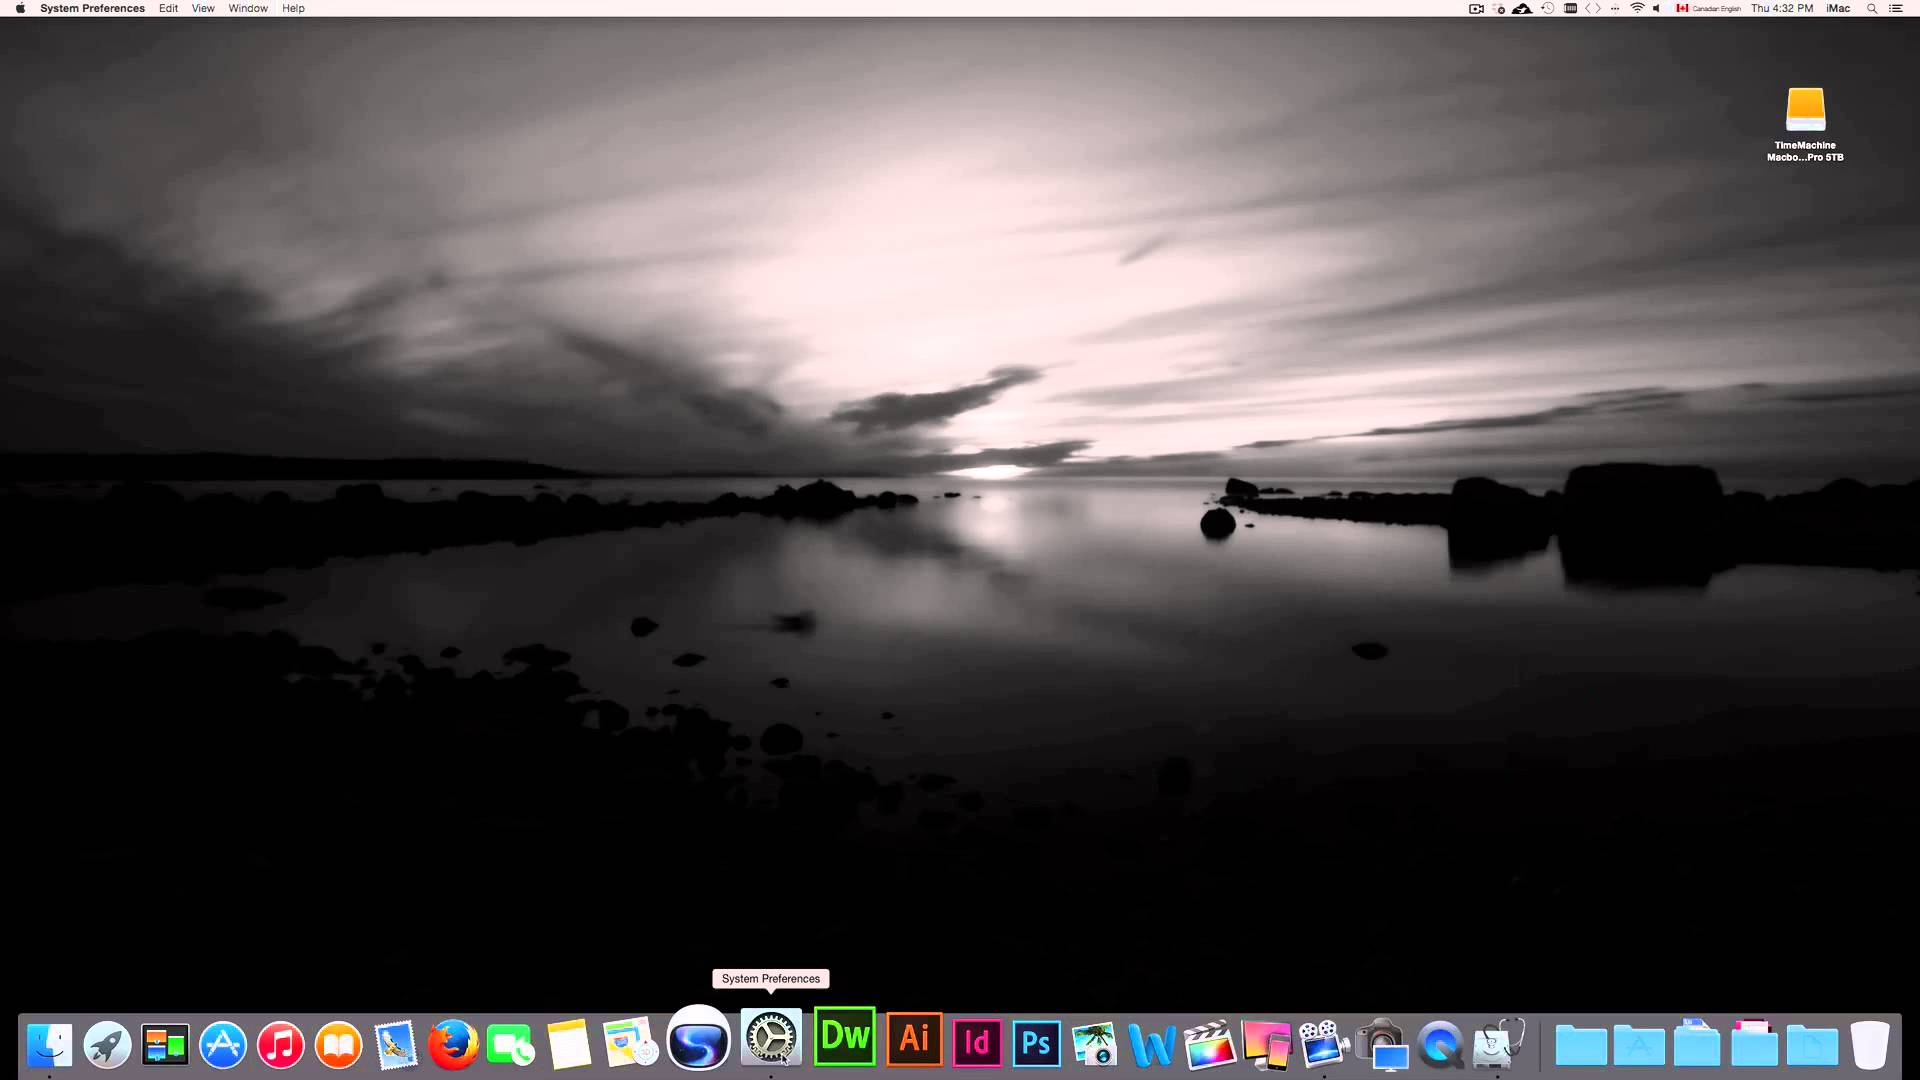Open the Help menu
The image size is (1920, 1080).
click(x=293, y=8)
